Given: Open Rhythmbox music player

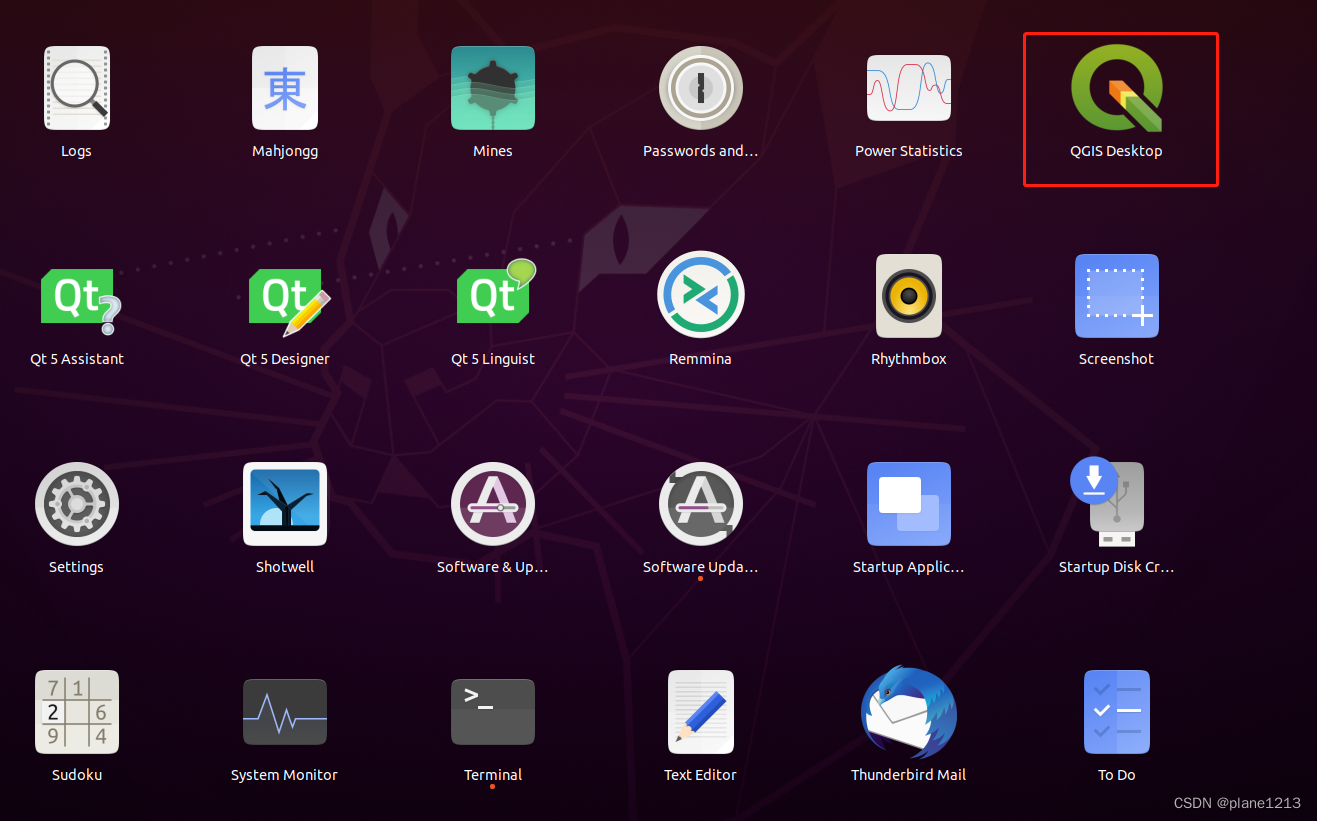Looking at the screenshot, I should pyautogui.click(x=908, y=295).
